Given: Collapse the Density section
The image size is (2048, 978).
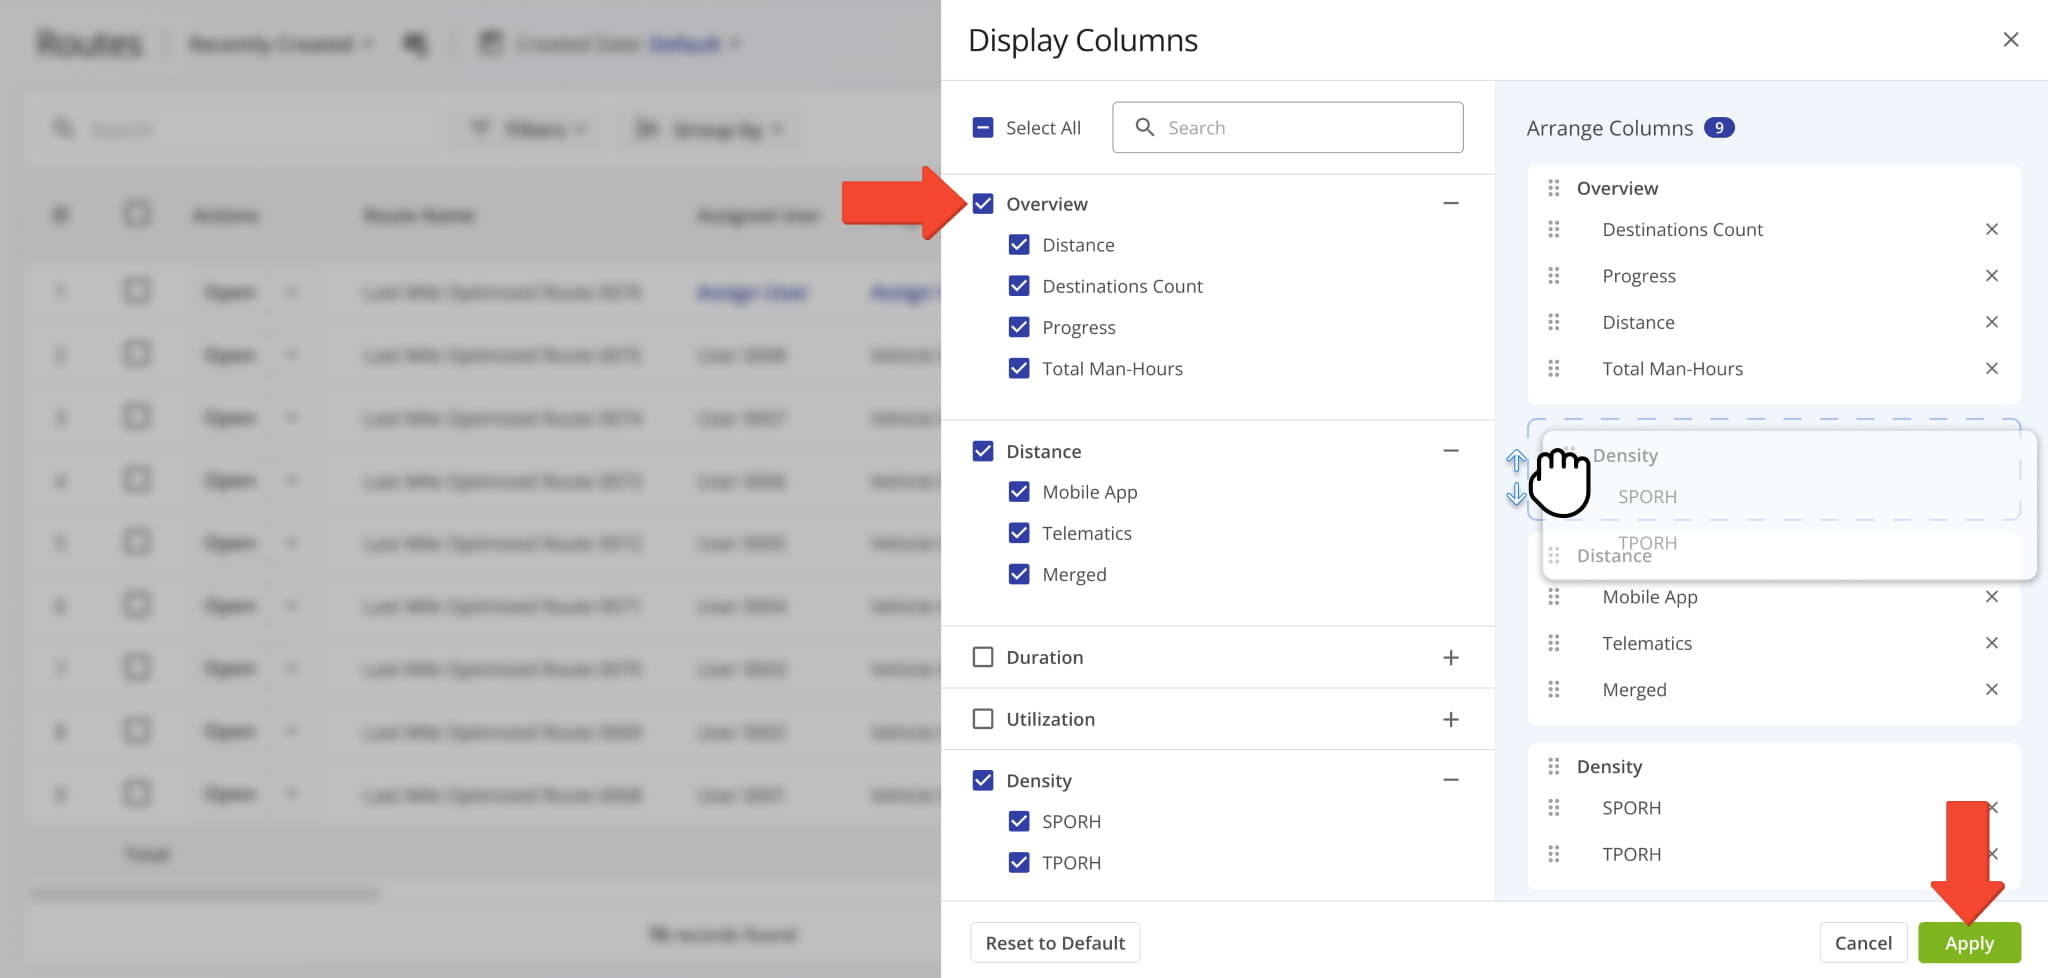Looking at the screenshot, I should pyautogui.click(x=1450, y=780).
